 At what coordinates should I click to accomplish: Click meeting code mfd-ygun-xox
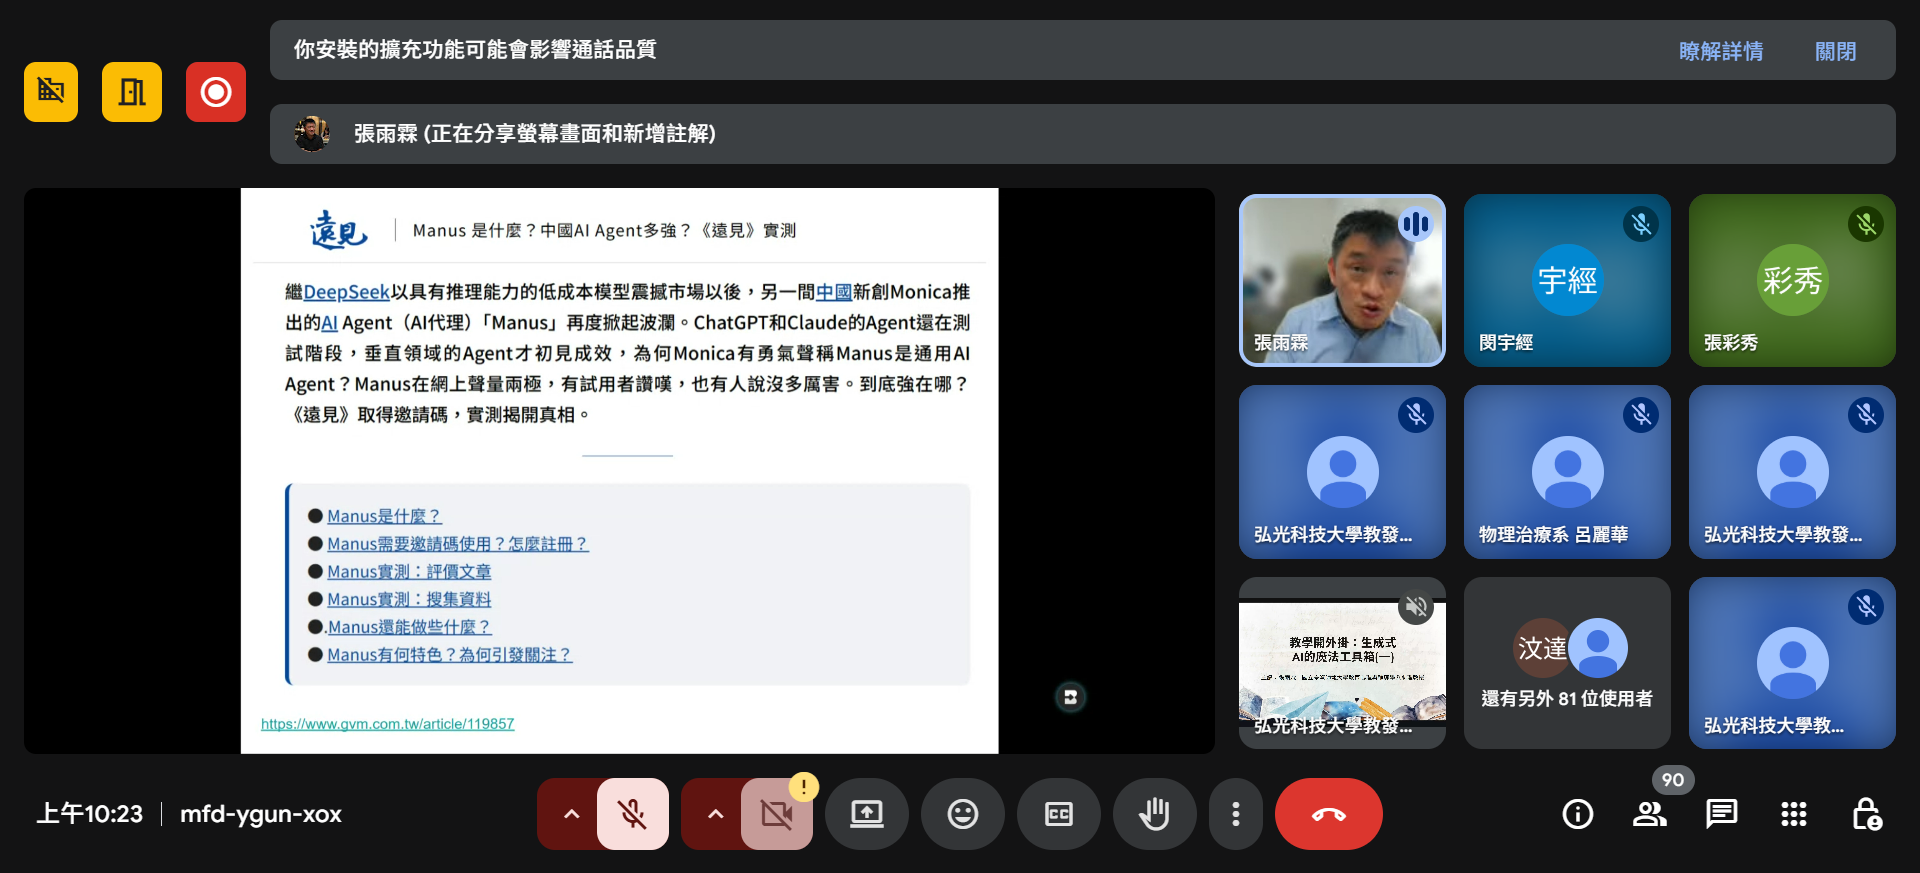(261, 814)
